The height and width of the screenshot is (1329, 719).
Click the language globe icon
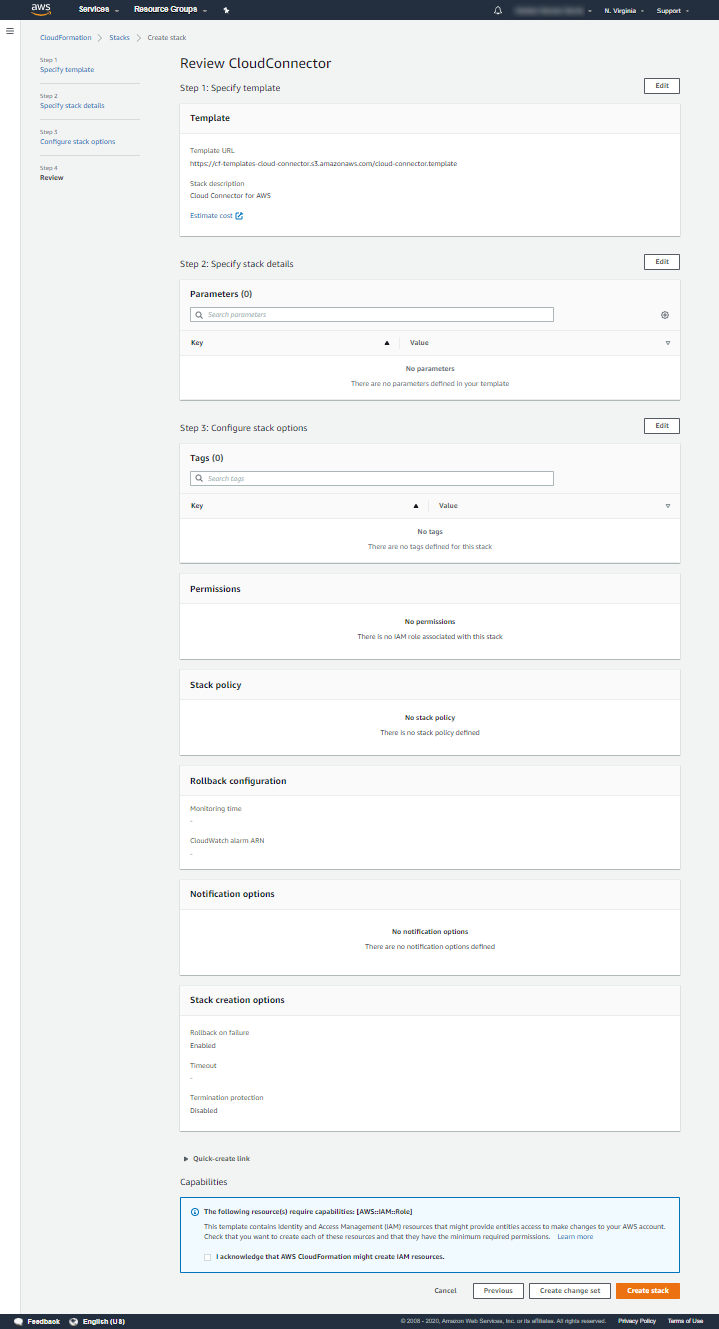[x=74, y=1321]
